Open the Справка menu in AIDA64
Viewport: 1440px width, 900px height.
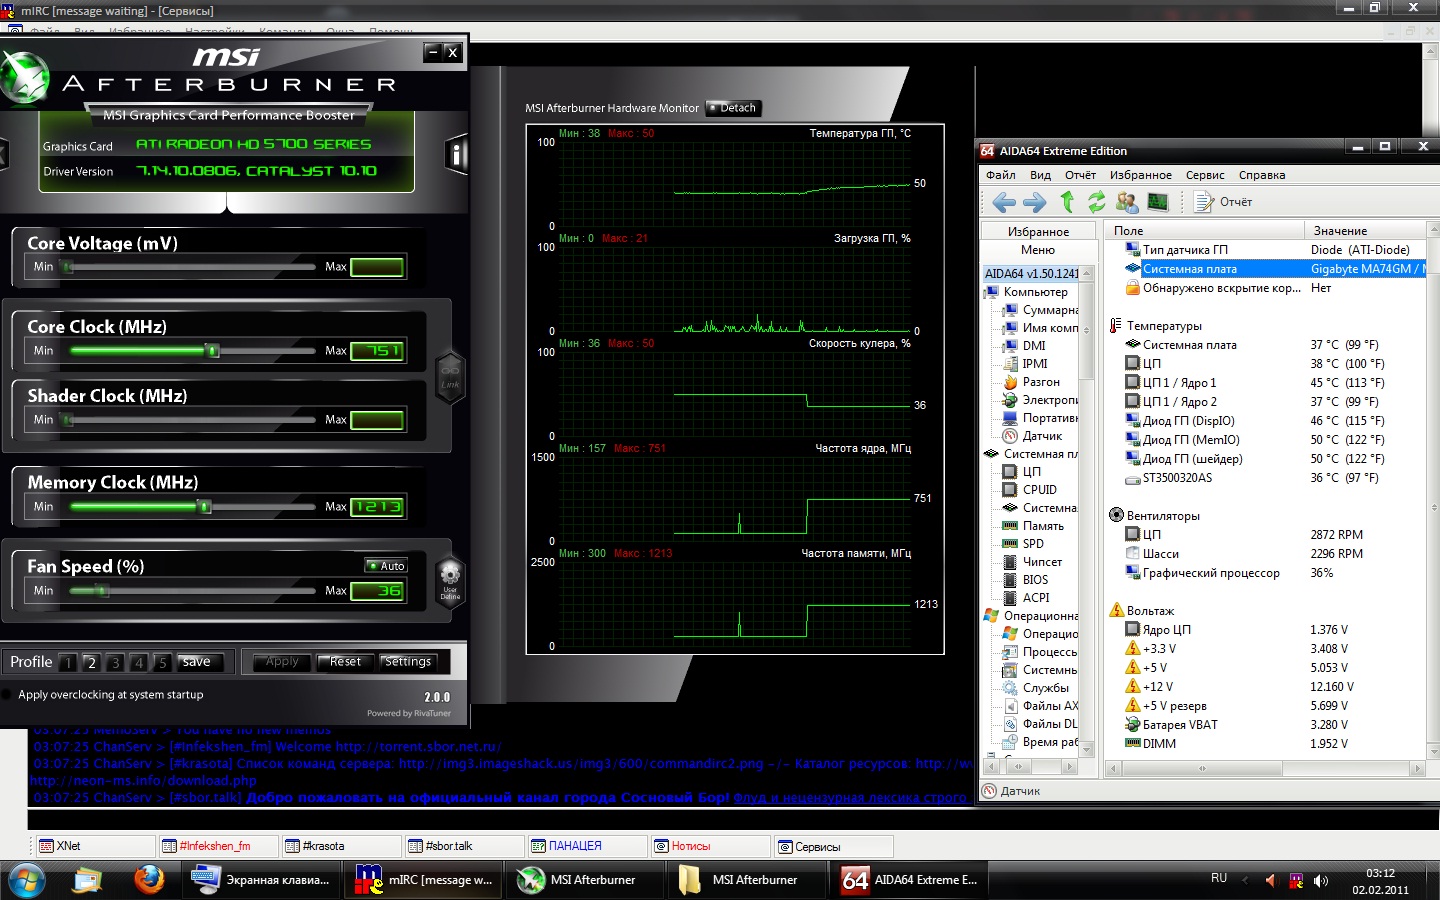point(1262,175)
